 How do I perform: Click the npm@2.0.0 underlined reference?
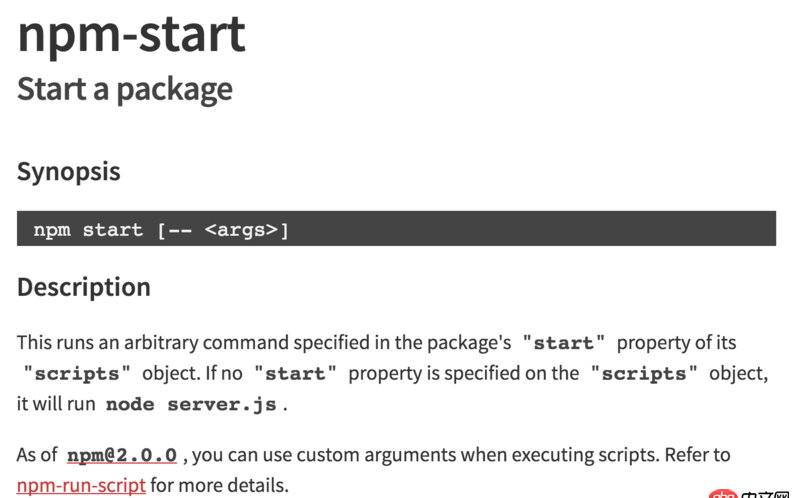(122, 455)
